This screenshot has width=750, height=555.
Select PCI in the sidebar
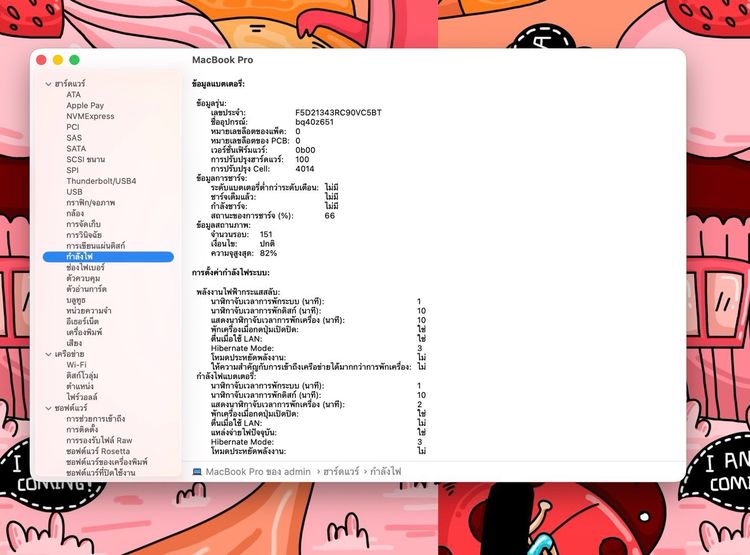click(73, 127)
